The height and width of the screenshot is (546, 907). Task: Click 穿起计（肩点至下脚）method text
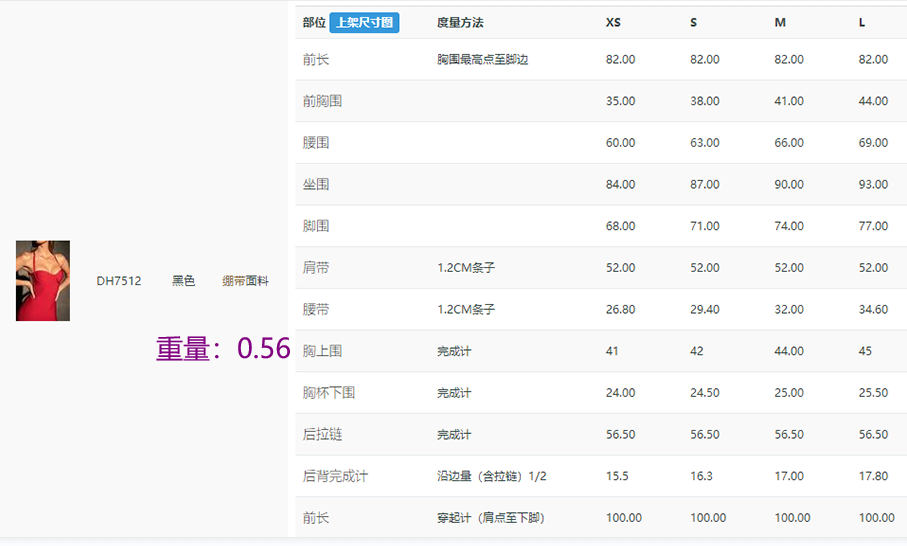pyautogui.click(x=491, y=518)
